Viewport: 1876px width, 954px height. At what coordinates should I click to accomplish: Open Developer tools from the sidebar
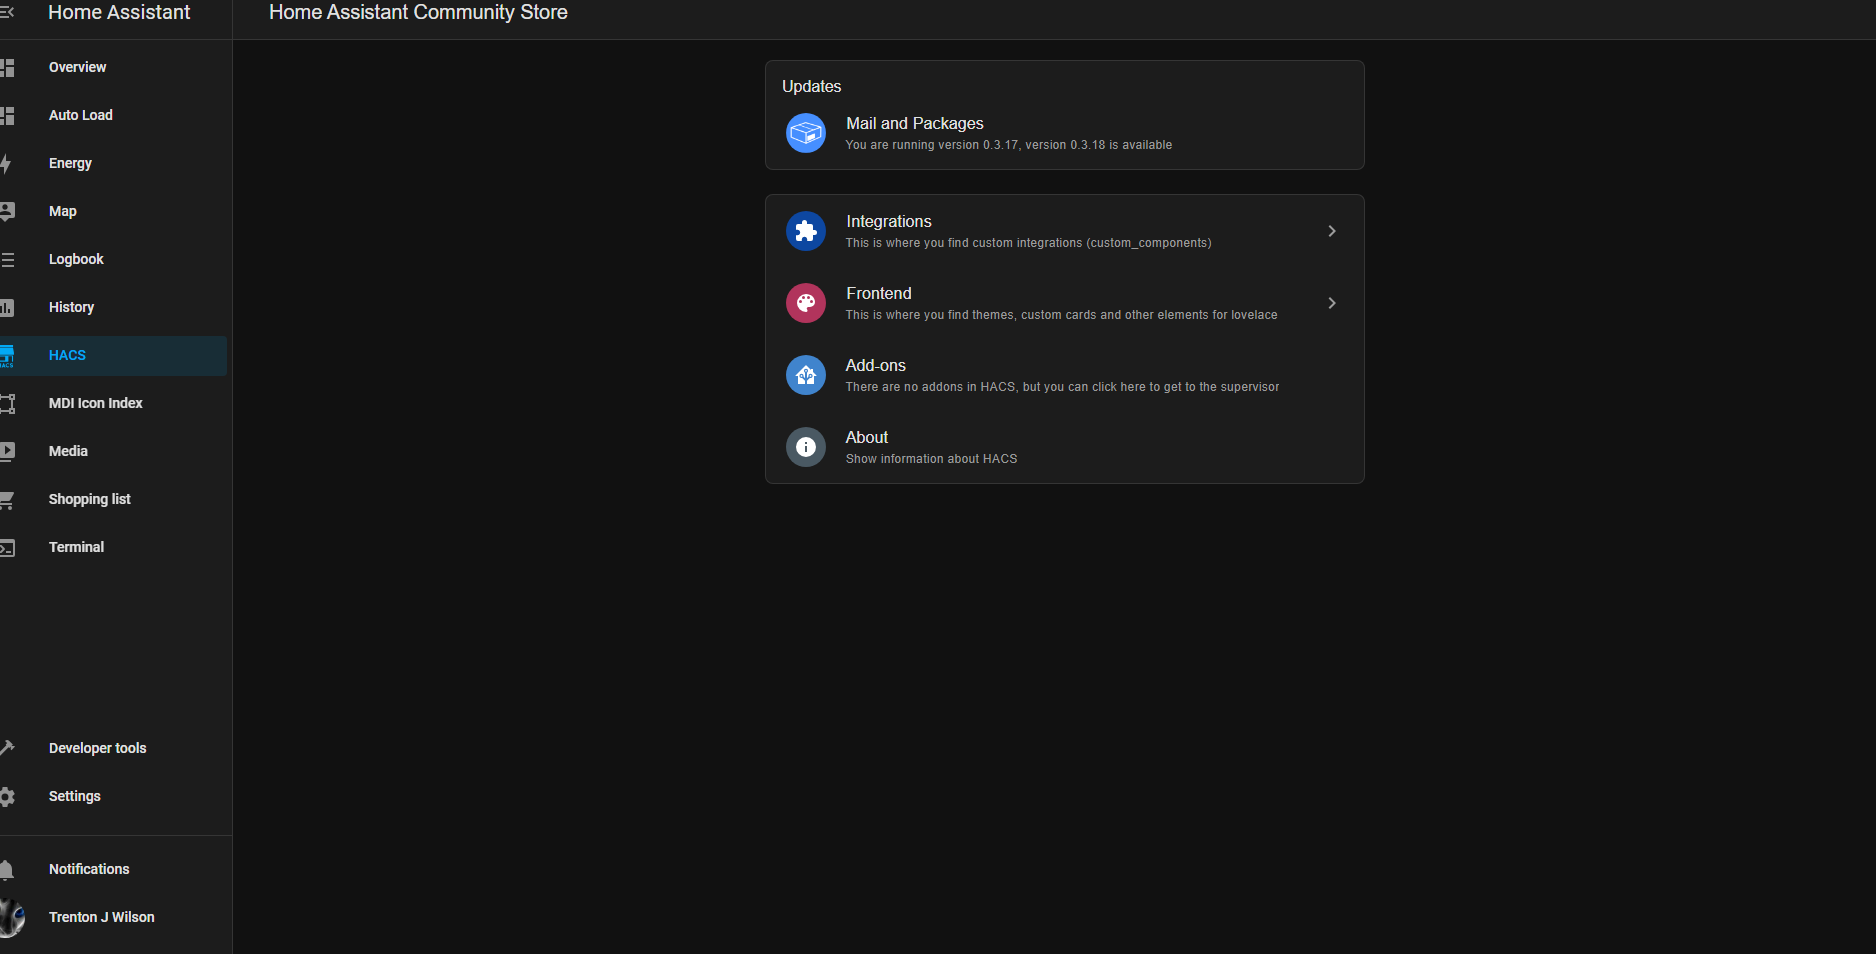pos(97,748)
